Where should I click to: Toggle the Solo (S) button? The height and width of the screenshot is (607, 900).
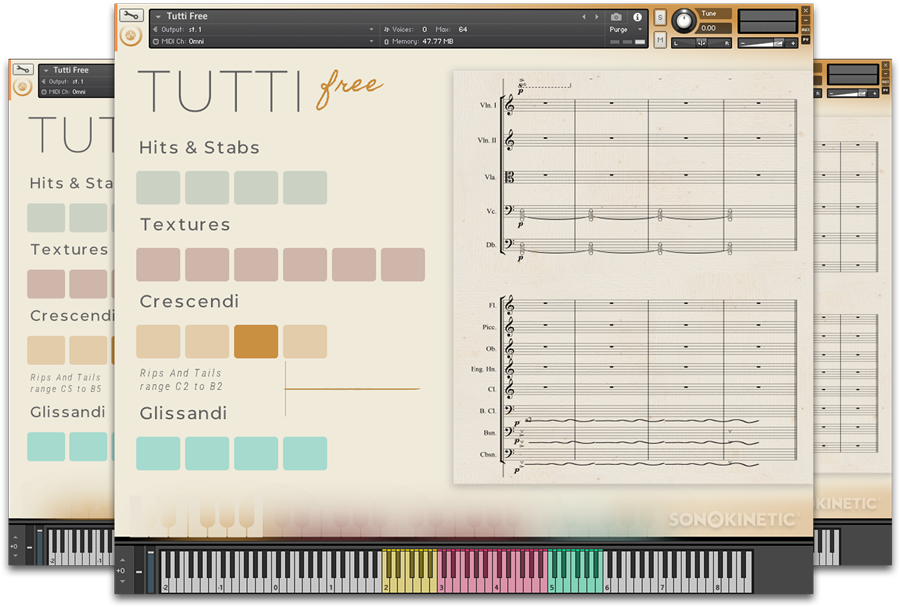(660, 17)
